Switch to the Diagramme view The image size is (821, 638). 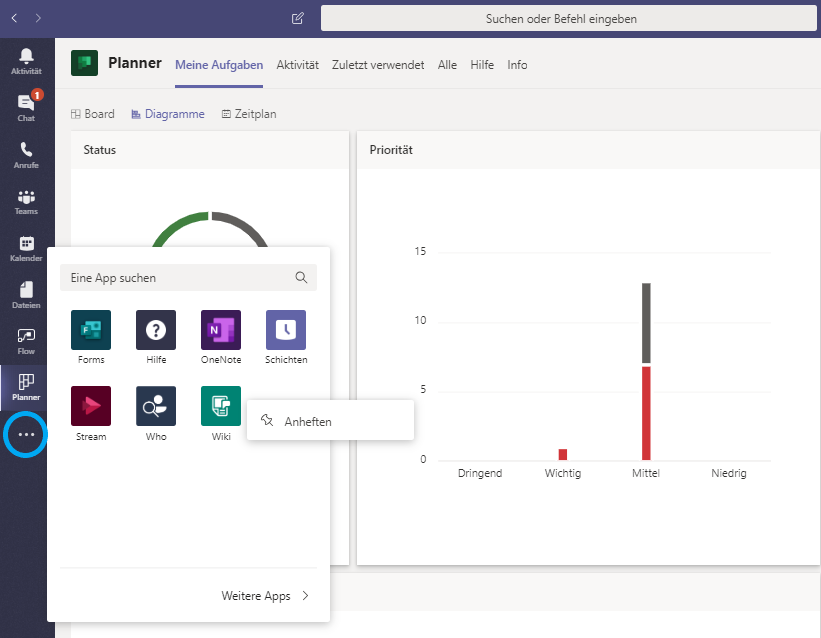pyautogui.click(x=168, y=114)
